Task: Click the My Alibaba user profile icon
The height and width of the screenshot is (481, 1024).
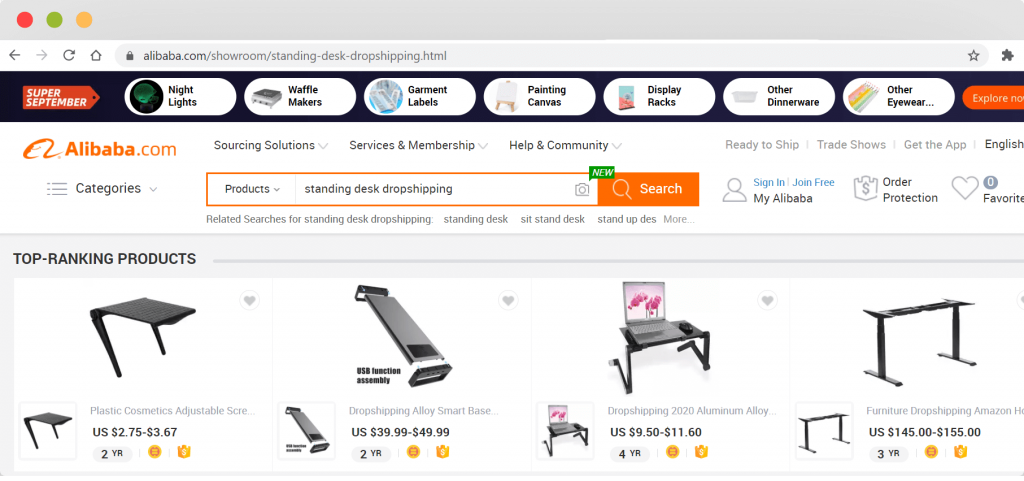Action: tap(735, 190)
